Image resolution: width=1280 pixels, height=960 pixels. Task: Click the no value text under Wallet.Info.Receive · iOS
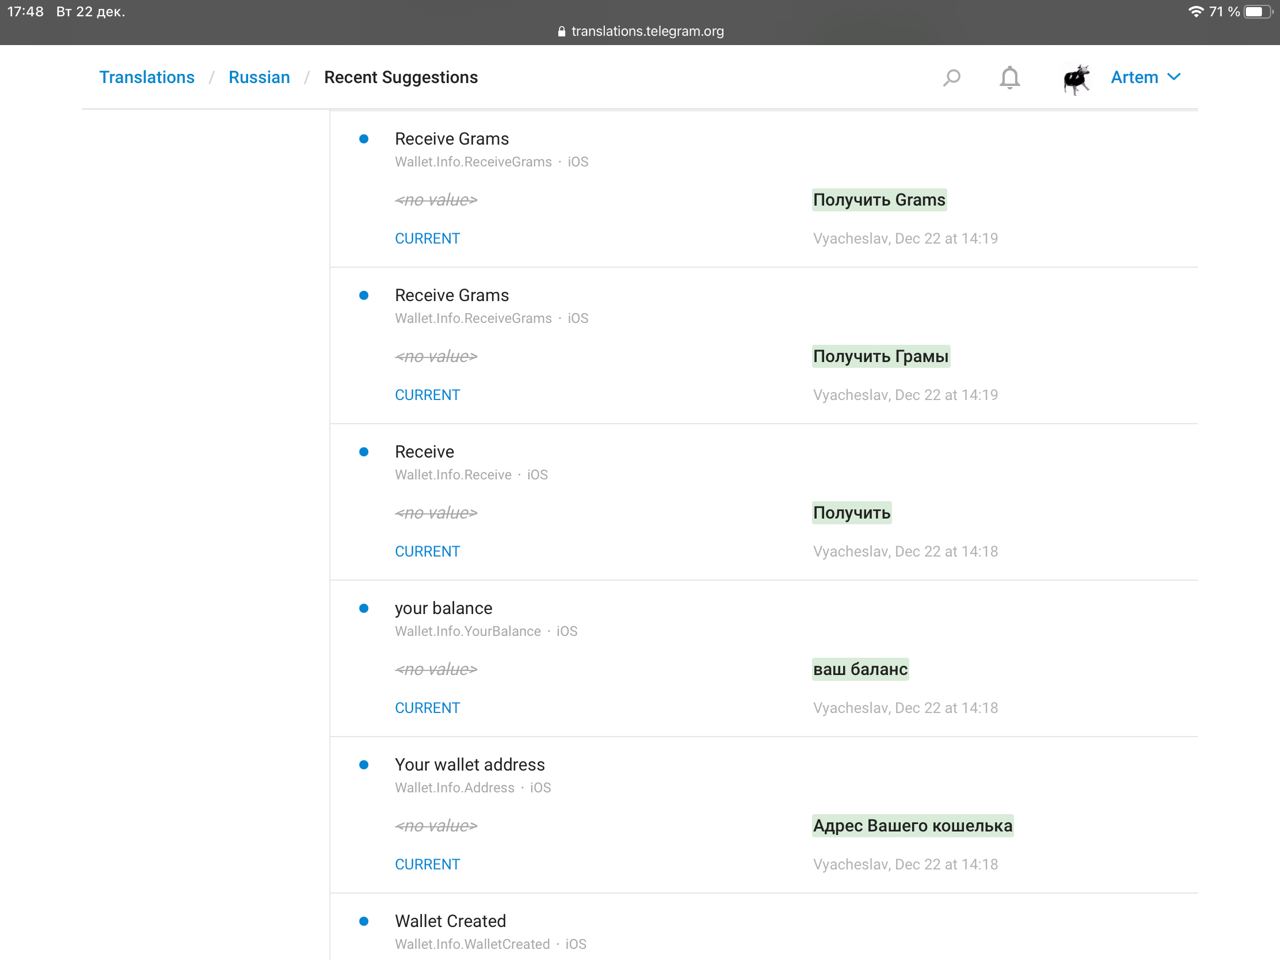click(436, 513)
